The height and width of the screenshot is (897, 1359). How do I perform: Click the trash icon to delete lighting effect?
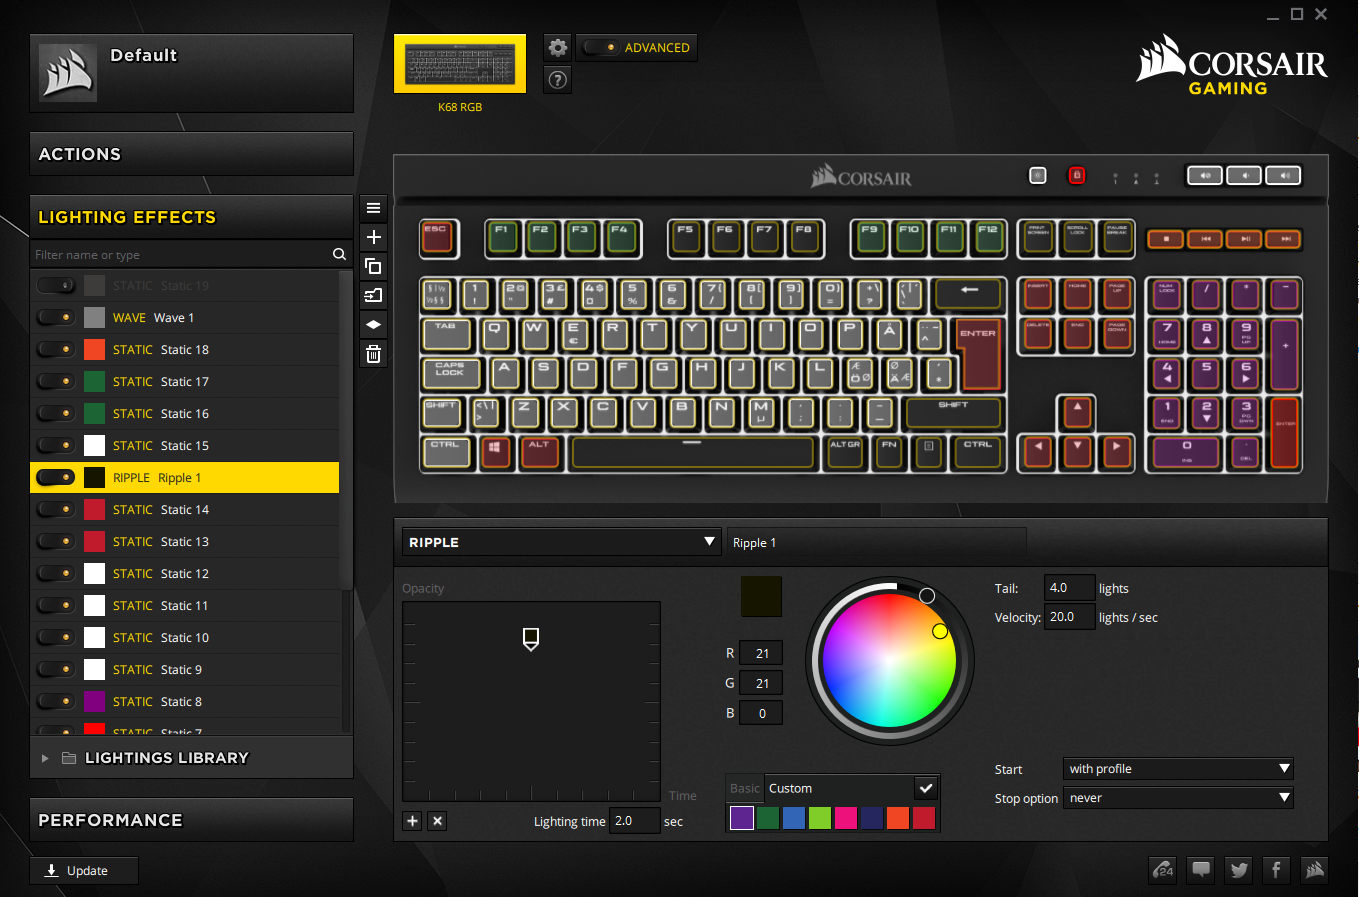click(x=373, y=354)
